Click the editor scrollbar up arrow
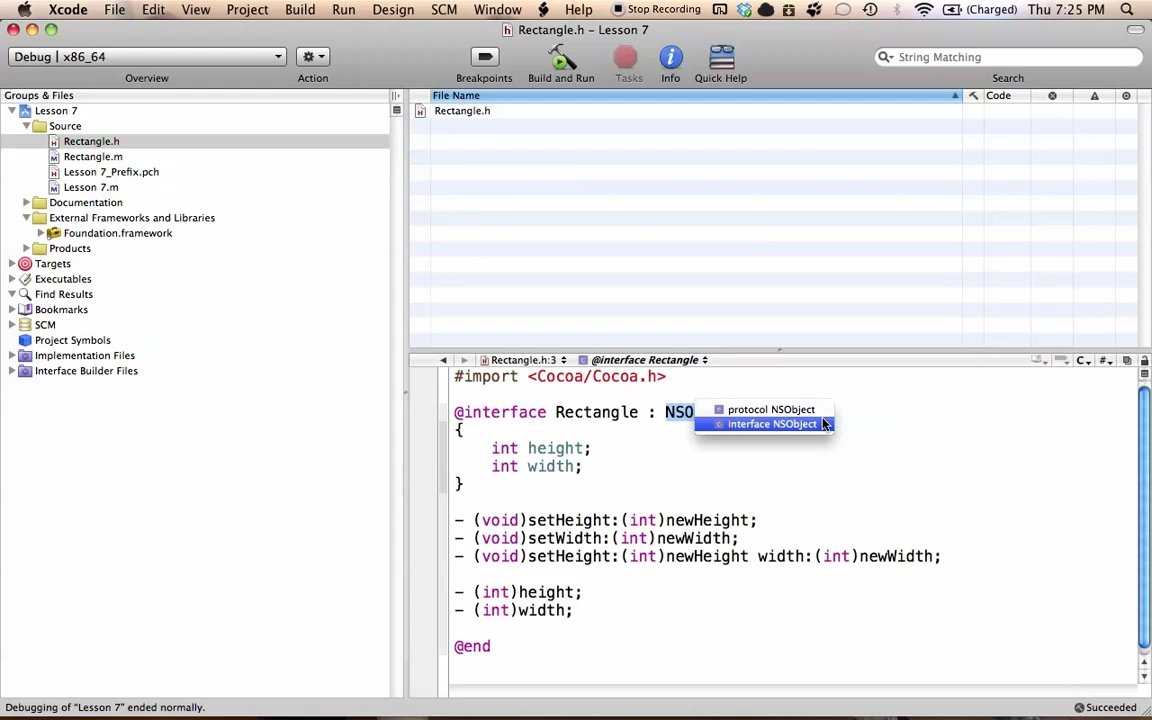The image size is (1152, 720). point(1145,662)
